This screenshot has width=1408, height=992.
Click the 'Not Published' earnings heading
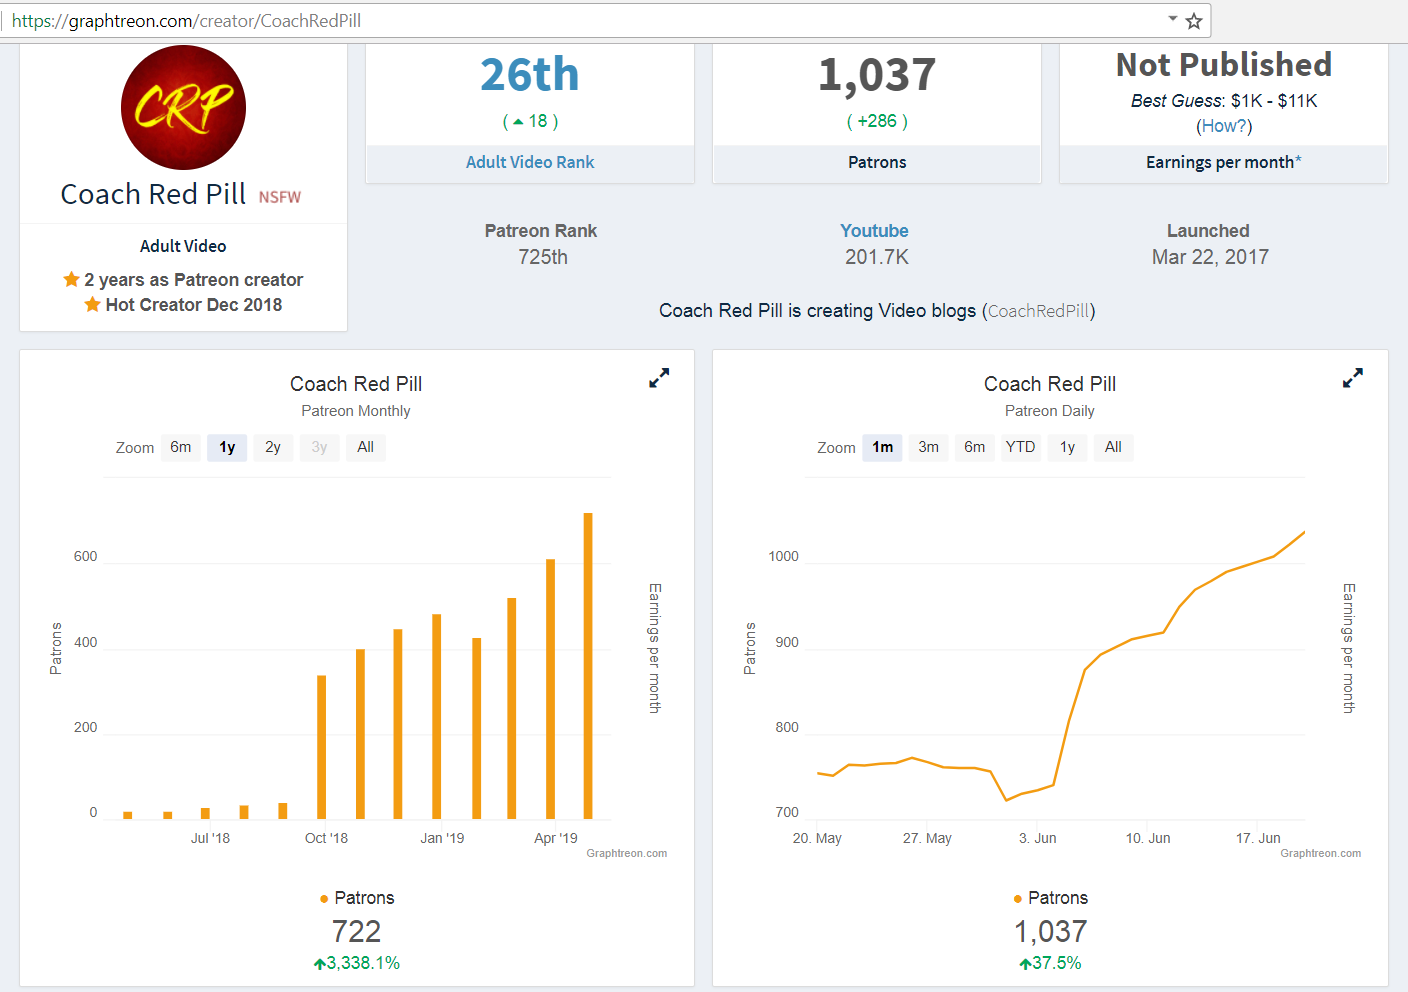pos(1224,65)
